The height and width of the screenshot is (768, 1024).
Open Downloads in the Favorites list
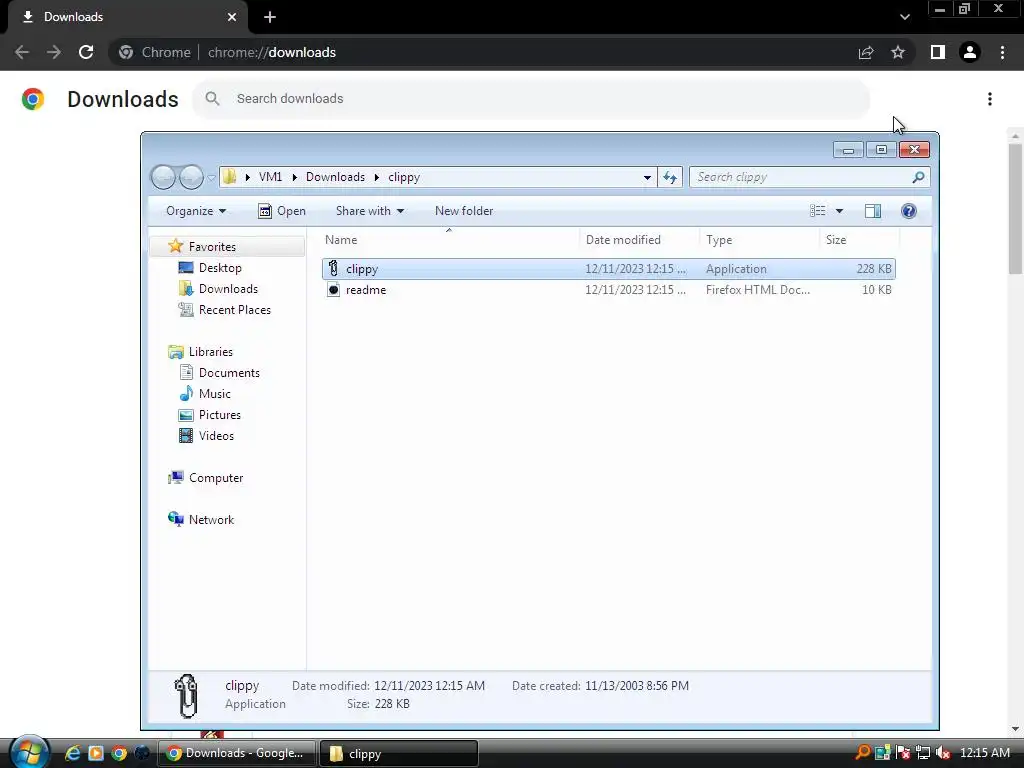[x=228, y=289]
